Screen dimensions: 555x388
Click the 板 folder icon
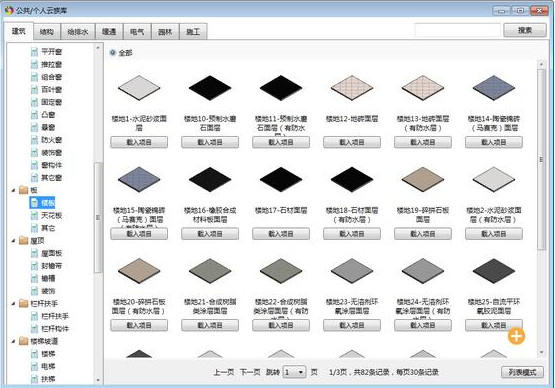23,190
